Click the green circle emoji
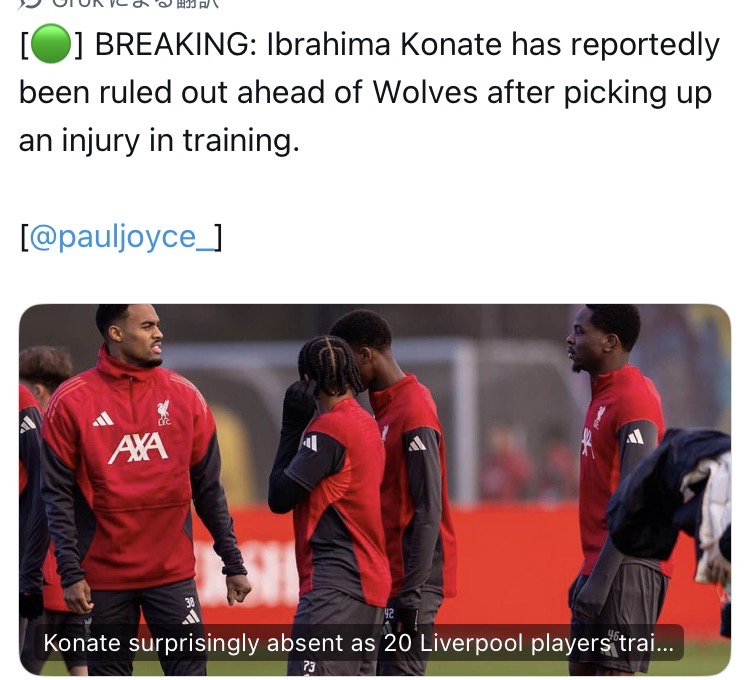Screen dimensions: 750x680 [x=51, y=44]
